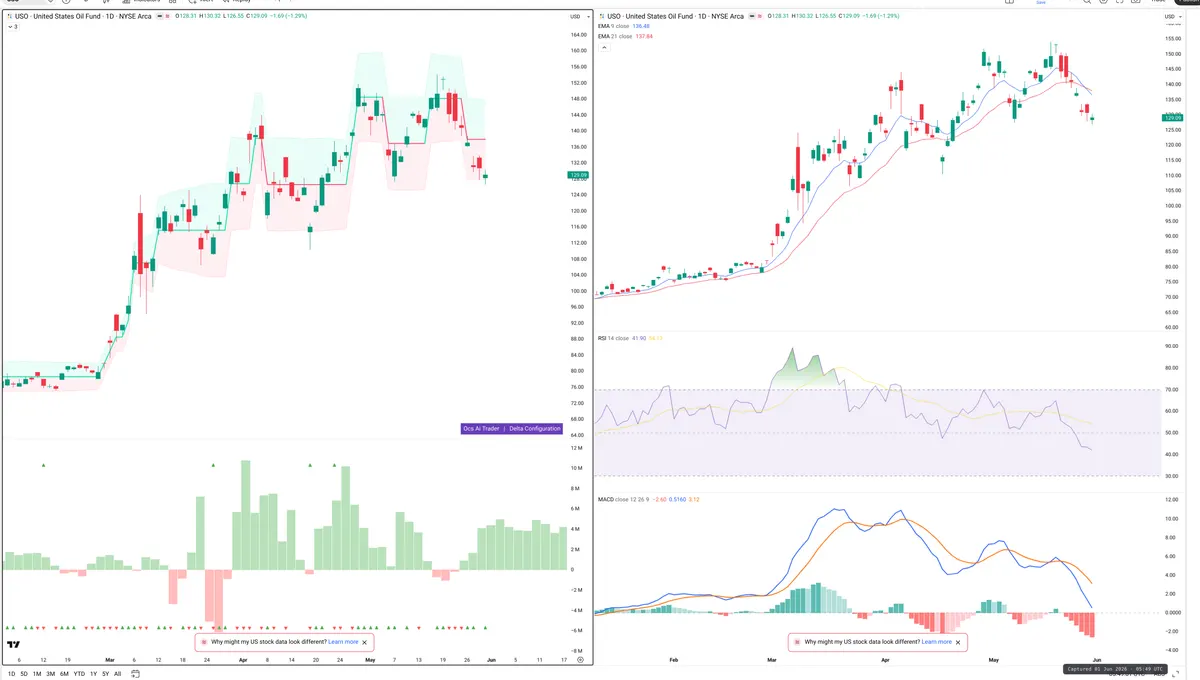This screenshot has width=1200, height=680.
Task: Click the USO symbol title on left chart
Action: coord(83,16)
